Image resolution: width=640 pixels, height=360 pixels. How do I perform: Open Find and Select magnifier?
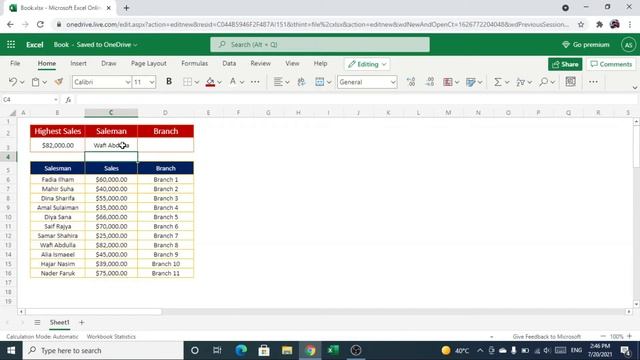pos(543,82)
